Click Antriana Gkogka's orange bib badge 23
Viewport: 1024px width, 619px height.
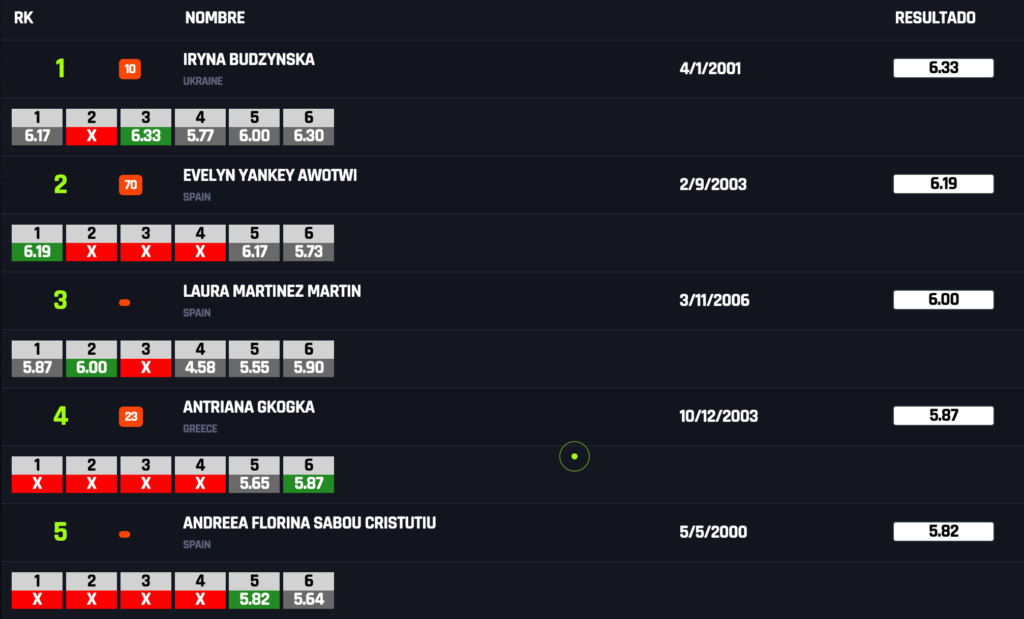coord(130,417)
